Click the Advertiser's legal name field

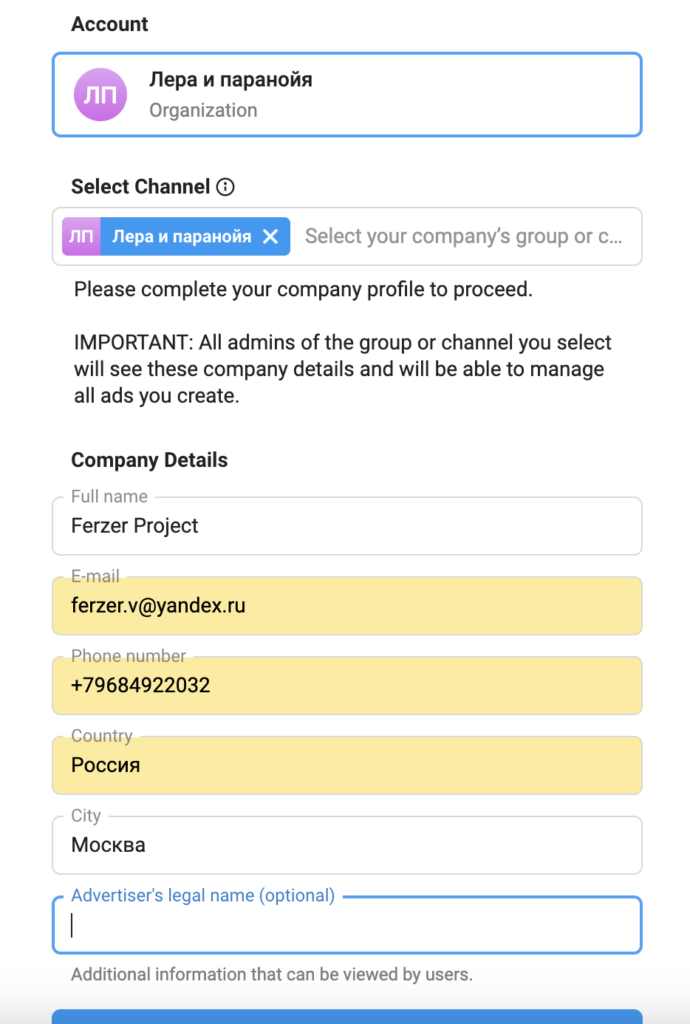pyautogui.click(x=346, y=926)
